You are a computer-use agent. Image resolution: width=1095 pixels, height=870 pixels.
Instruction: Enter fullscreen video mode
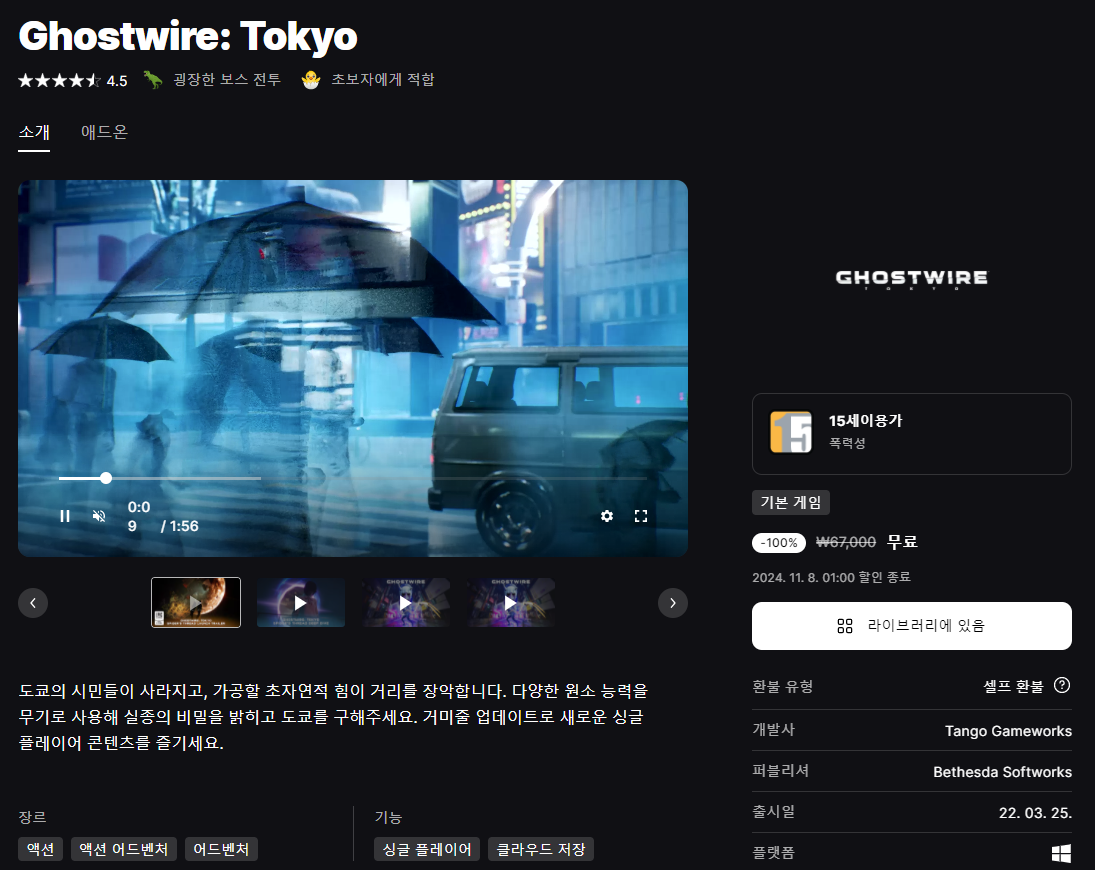tap(641, 516)
